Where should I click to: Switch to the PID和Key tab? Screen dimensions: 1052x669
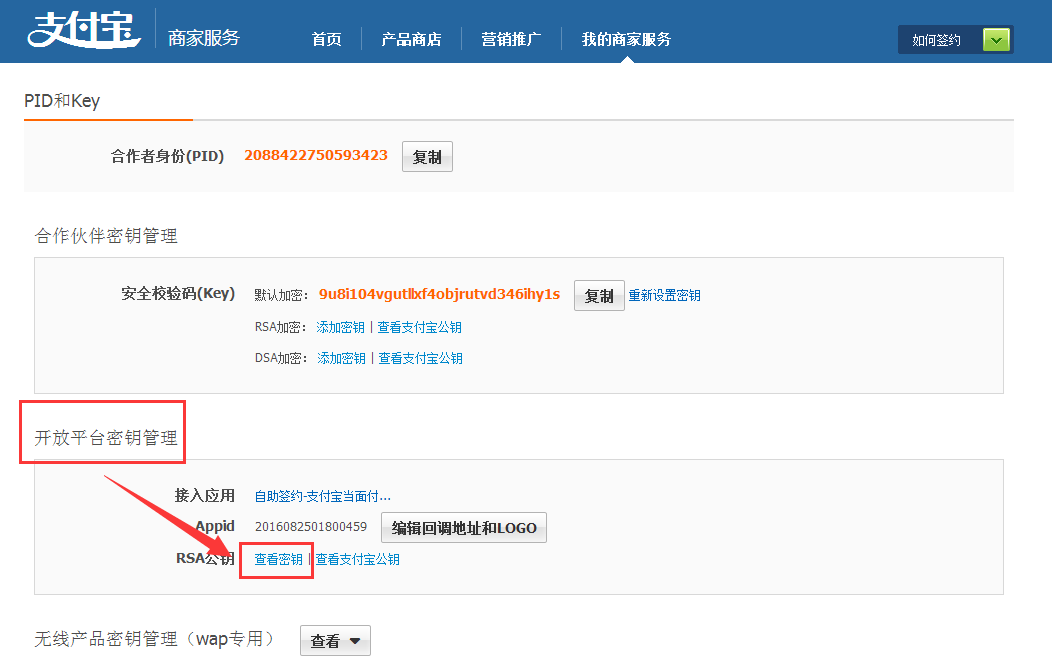(62, 101)
